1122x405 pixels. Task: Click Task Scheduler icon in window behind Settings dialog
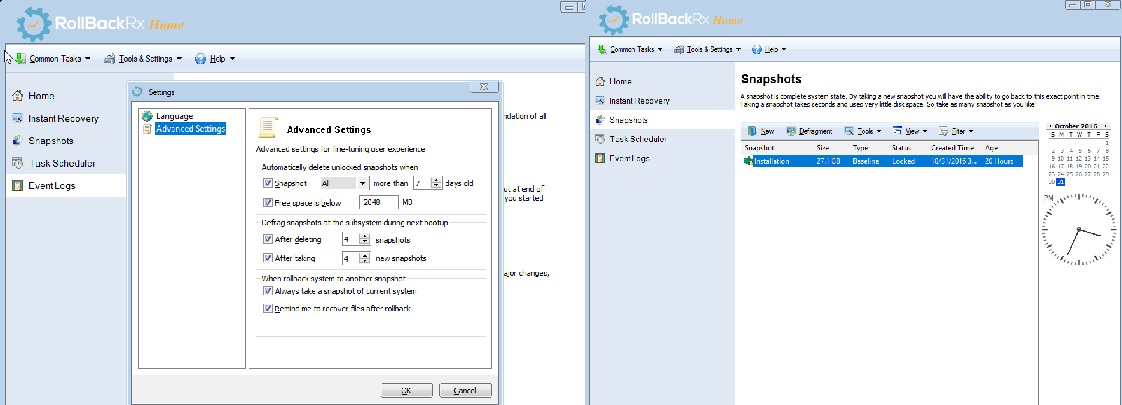pyautogui.click(x=18, y=163)
